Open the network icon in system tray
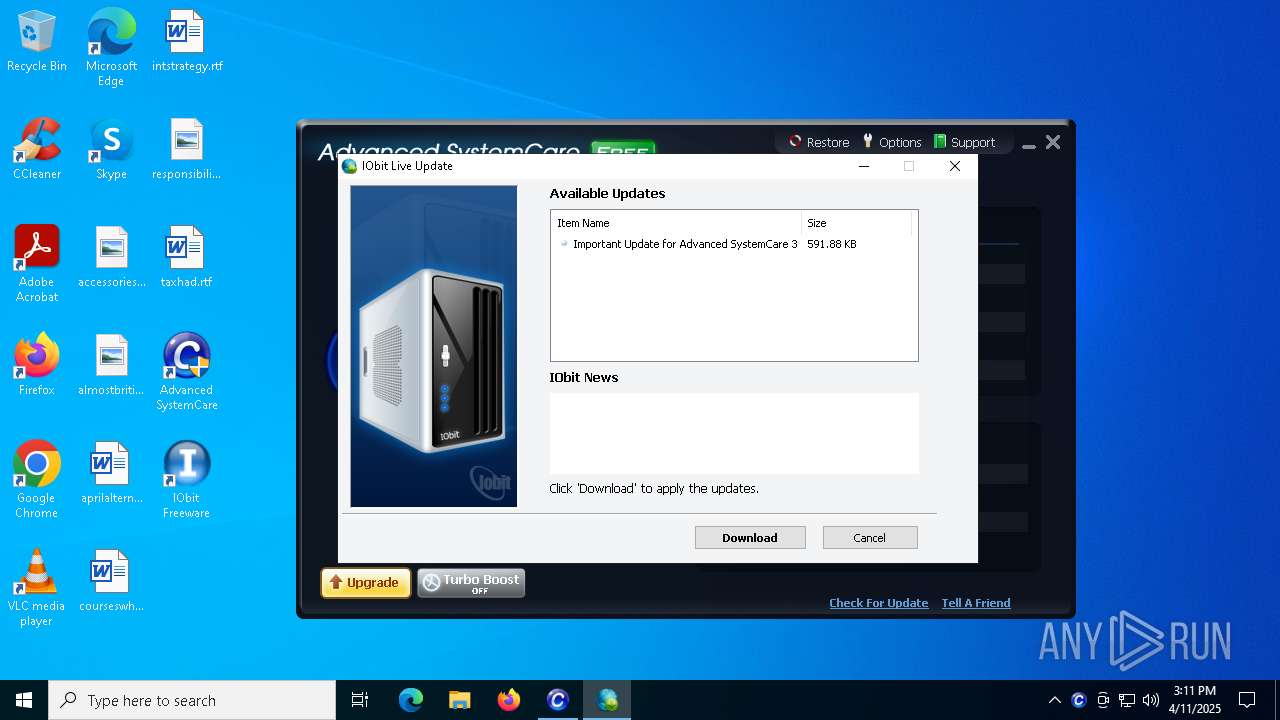 [1127, 700]
